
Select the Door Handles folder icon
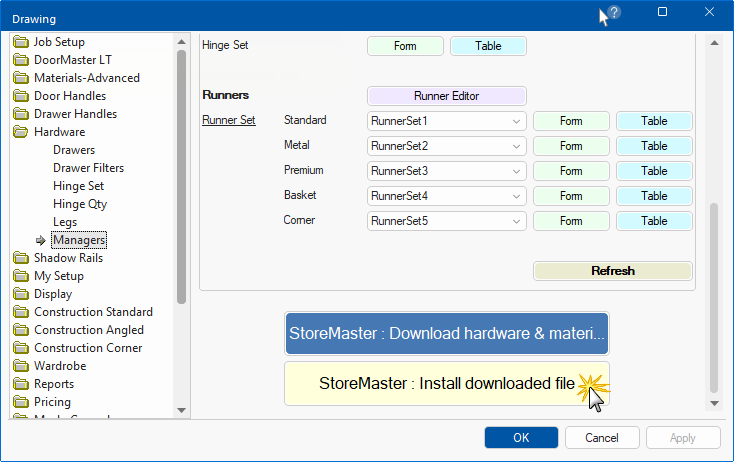(x=21, y=96)
